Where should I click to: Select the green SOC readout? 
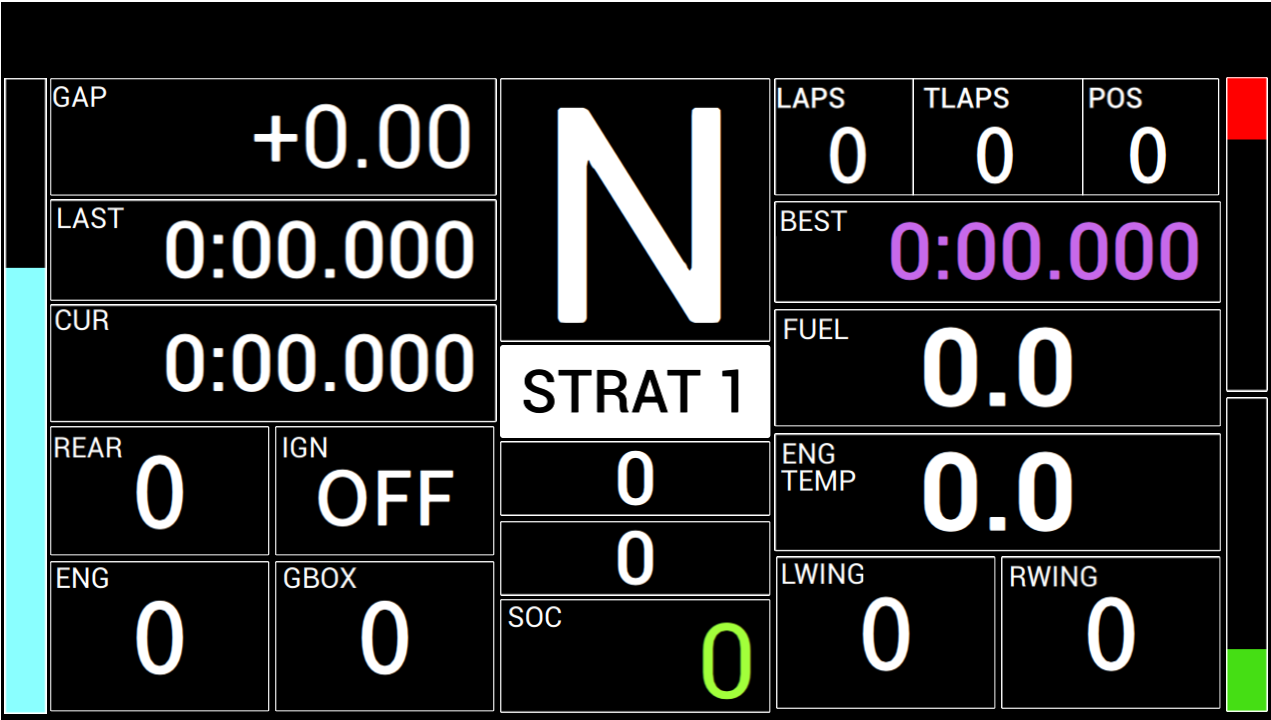click(x=635, y=656)
